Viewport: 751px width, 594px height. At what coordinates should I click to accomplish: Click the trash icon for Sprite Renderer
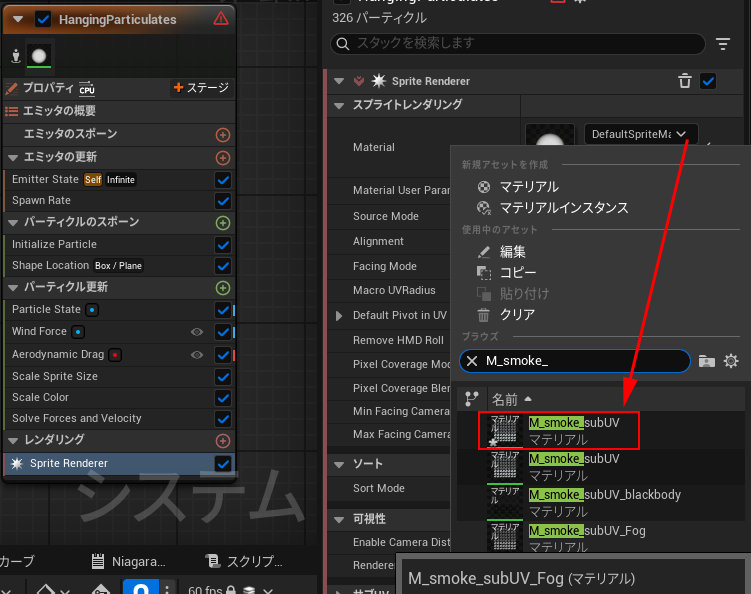(x=685, y=81)
